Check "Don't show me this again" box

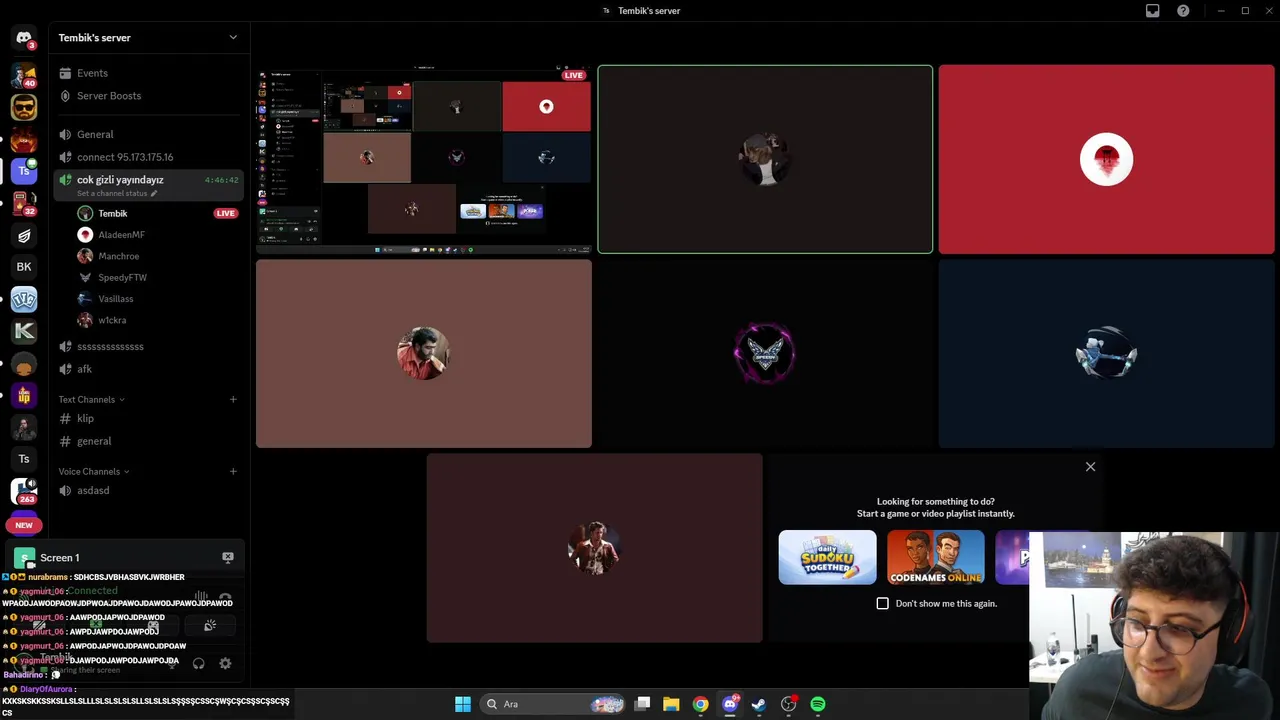pyautogui.click(x=882, y=604)
